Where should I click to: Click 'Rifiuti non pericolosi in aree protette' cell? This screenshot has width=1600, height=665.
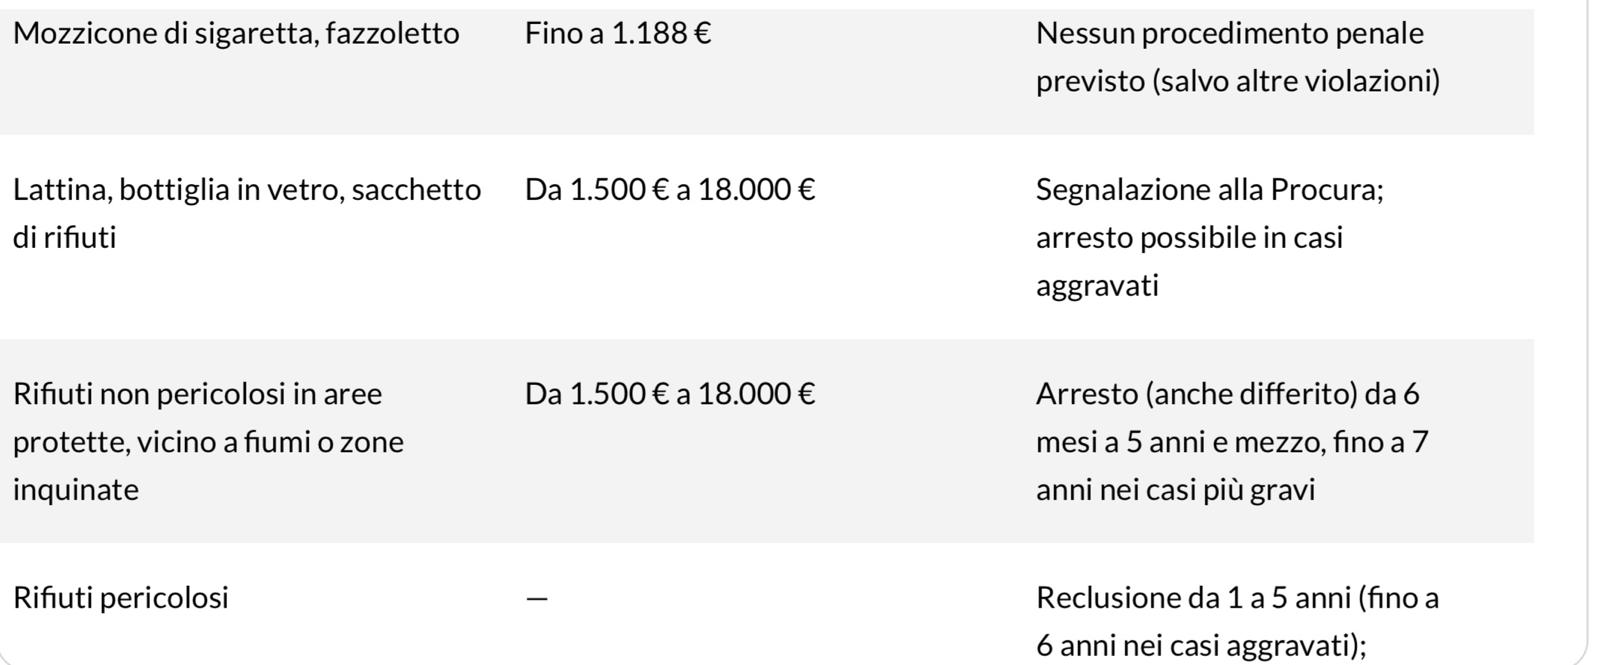pyautogui.click(x=208, y=441)
